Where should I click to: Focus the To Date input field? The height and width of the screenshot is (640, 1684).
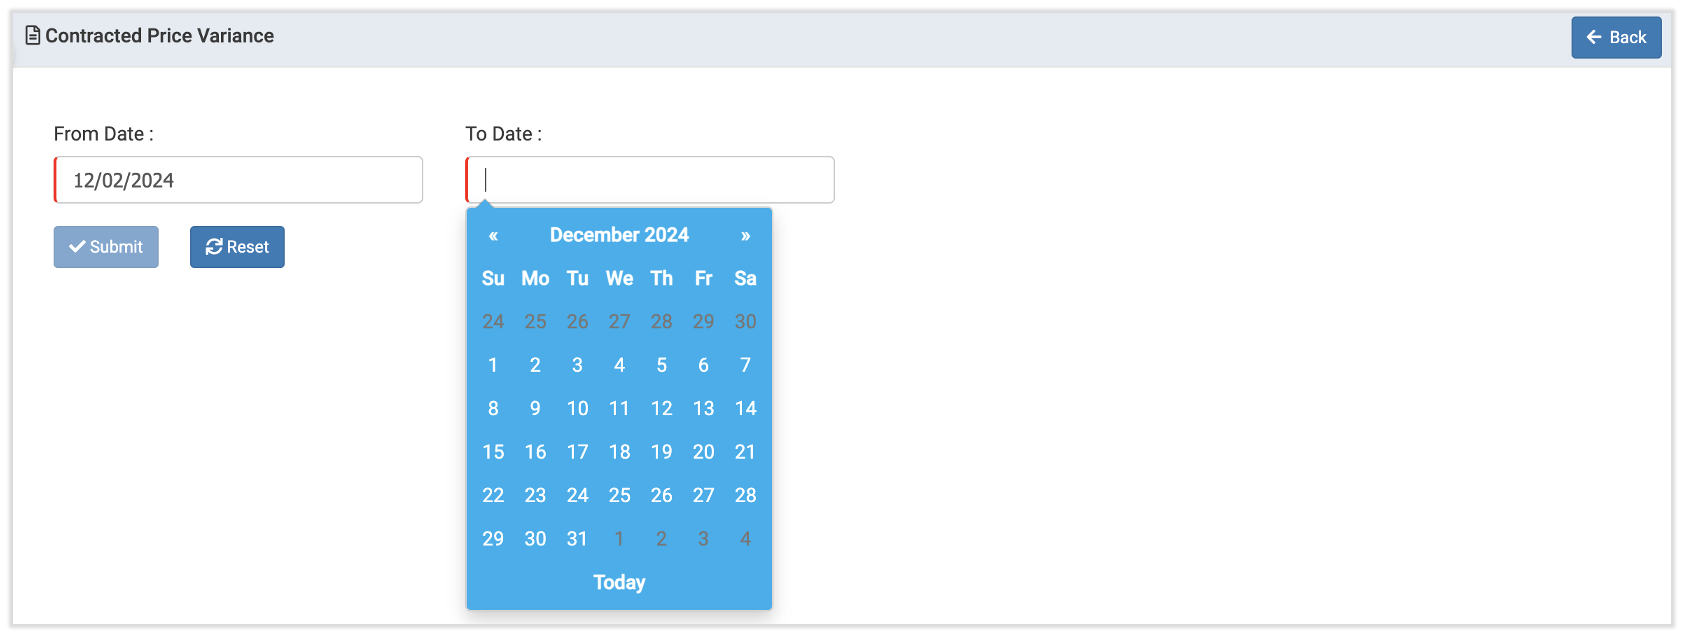tap(650, 180)
